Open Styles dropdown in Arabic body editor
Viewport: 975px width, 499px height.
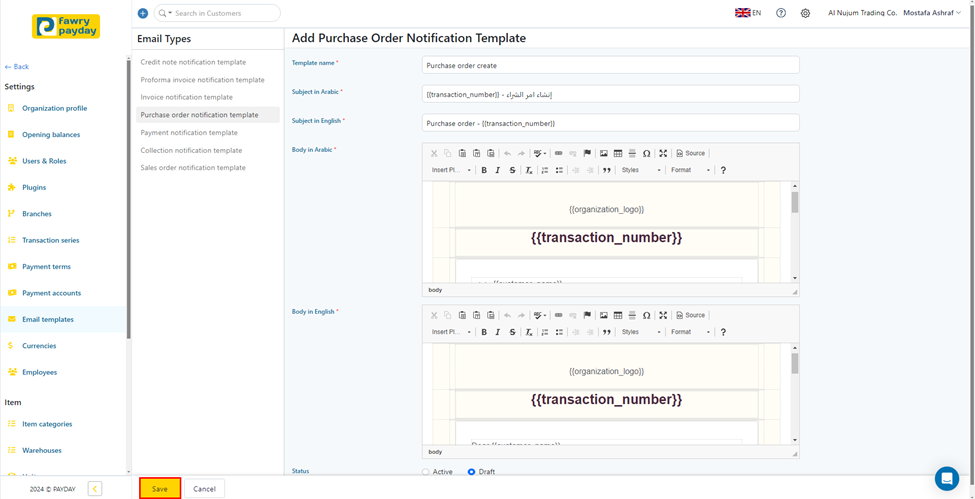pos(641,170)
